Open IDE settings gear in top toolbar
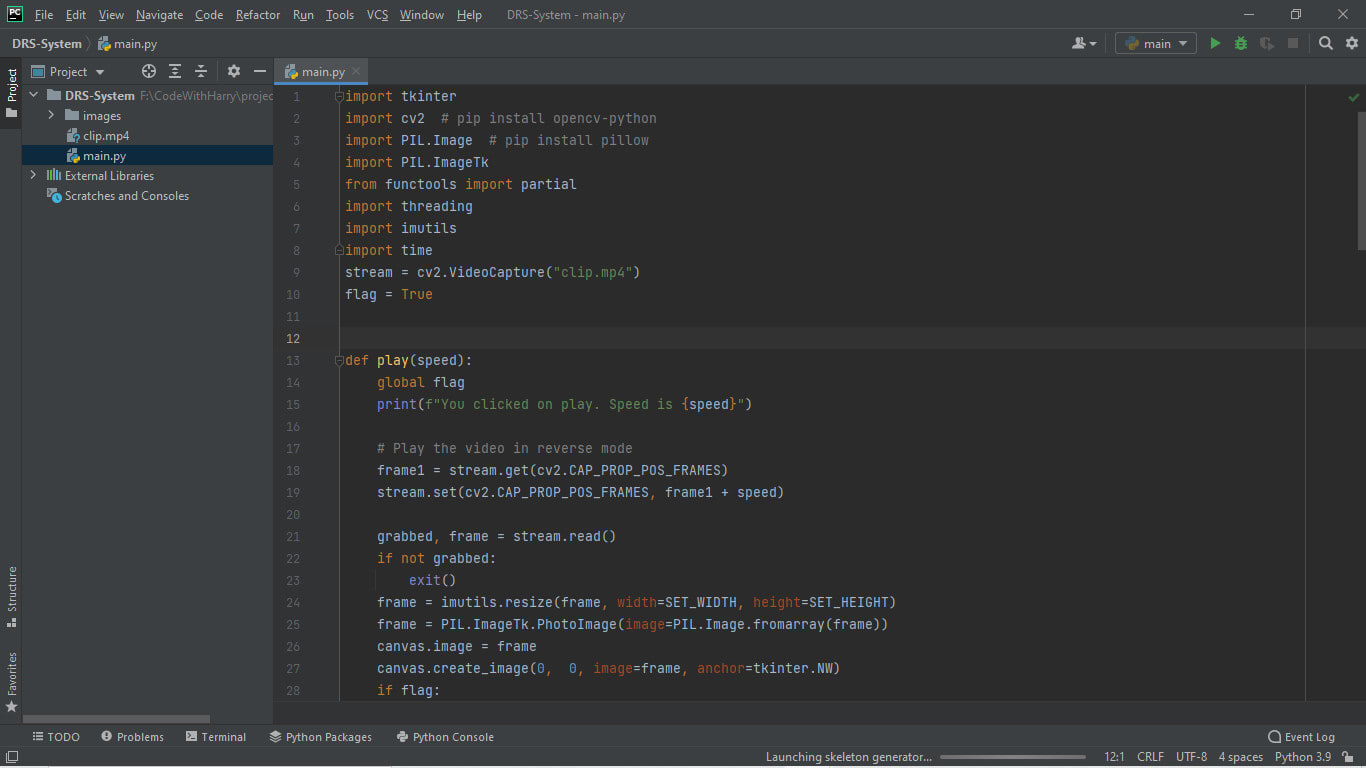 point(1352,43)
